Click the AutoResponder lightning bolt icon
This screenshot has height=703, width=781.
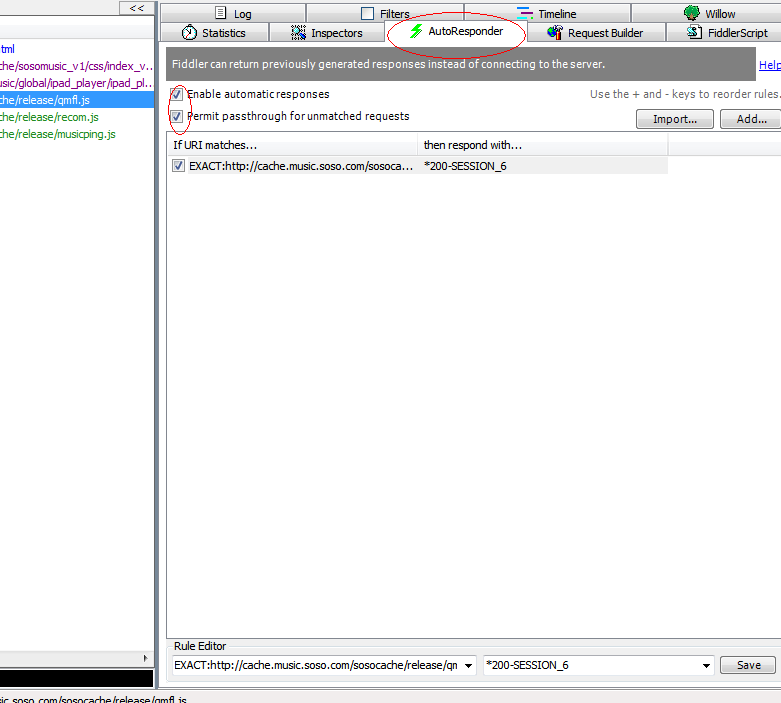pos(416,31)
